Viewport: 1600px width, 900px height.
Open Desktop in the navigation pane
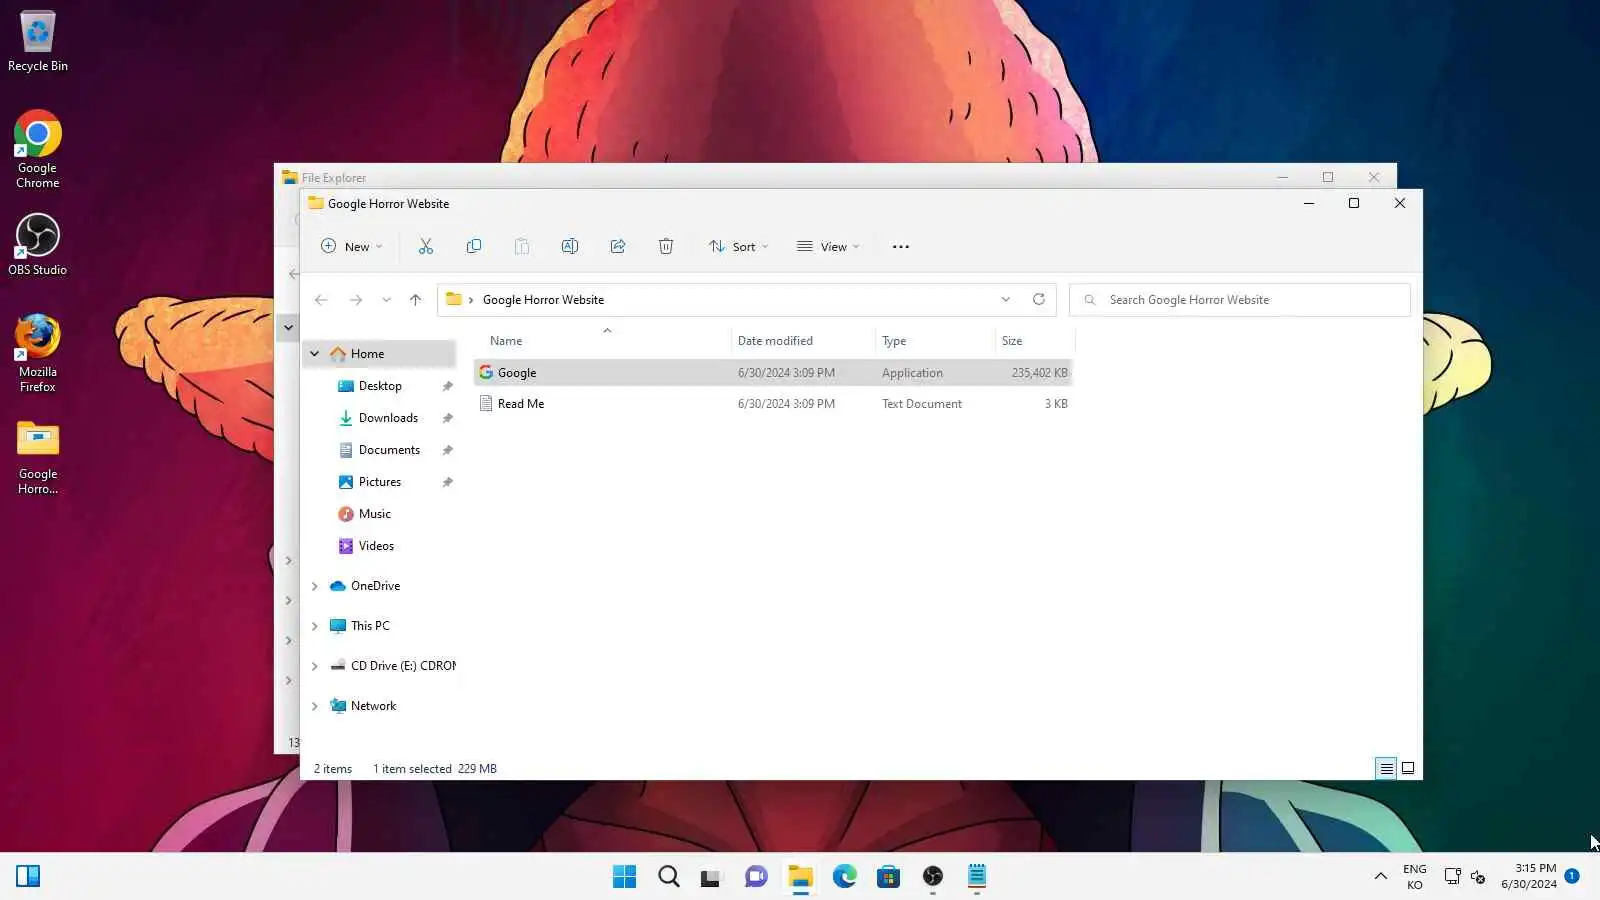[x=380, y=386]
